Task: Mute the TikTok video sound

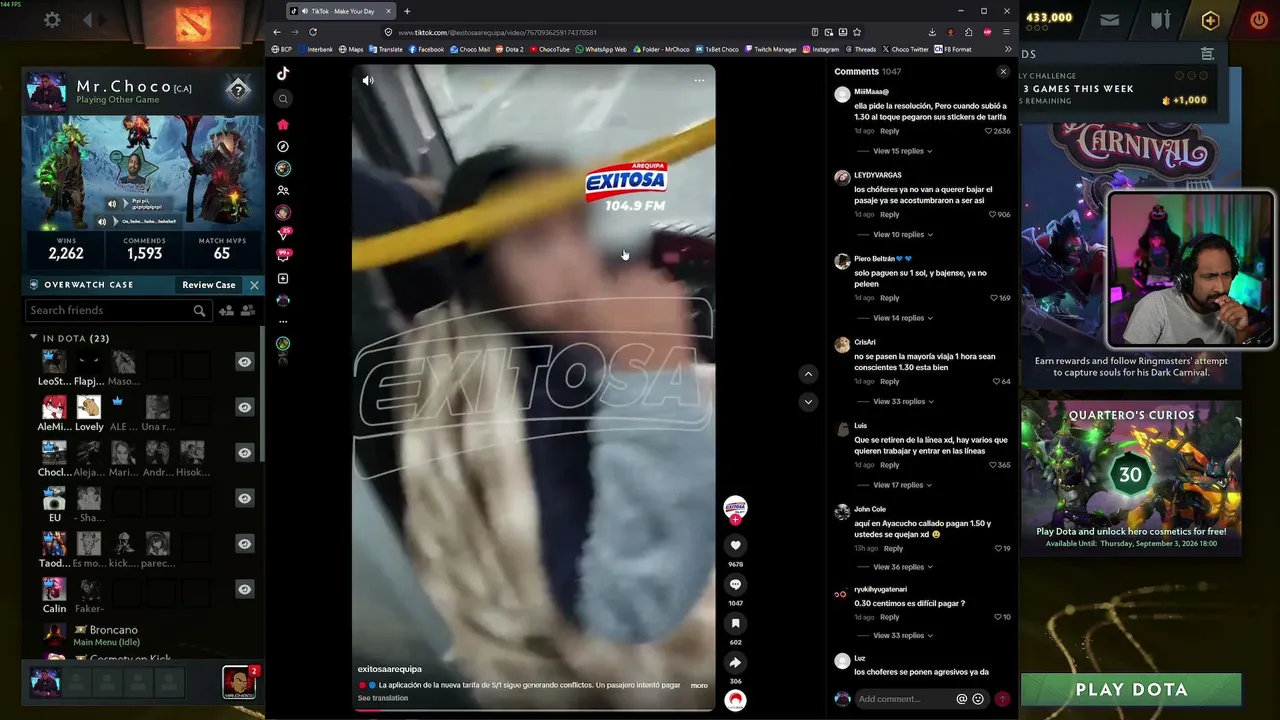Action: point(368,81)
